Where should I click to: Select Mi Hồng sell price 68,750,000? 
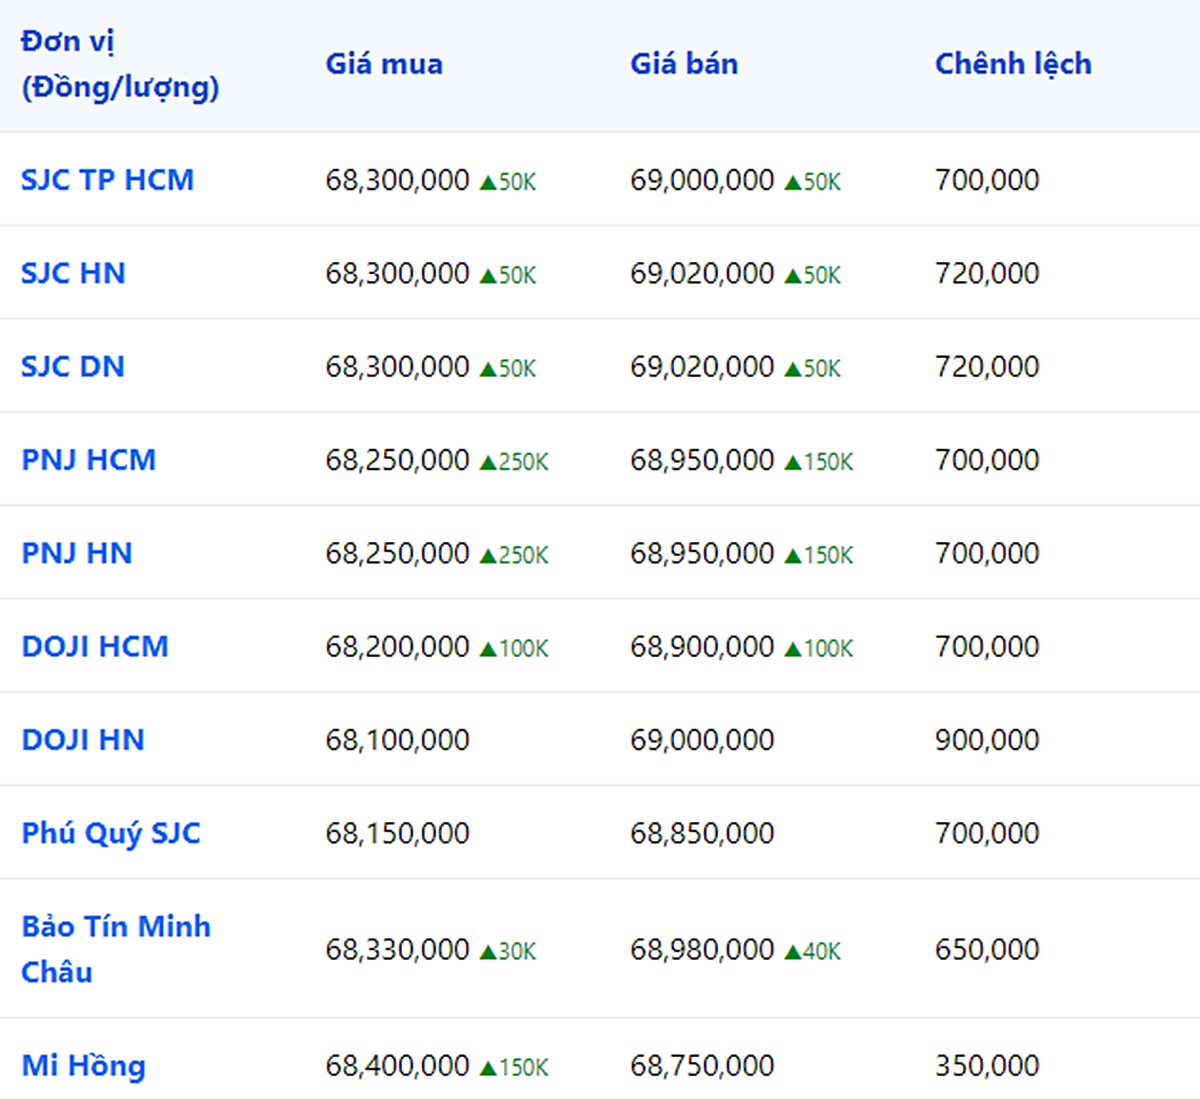[702, 1065]
